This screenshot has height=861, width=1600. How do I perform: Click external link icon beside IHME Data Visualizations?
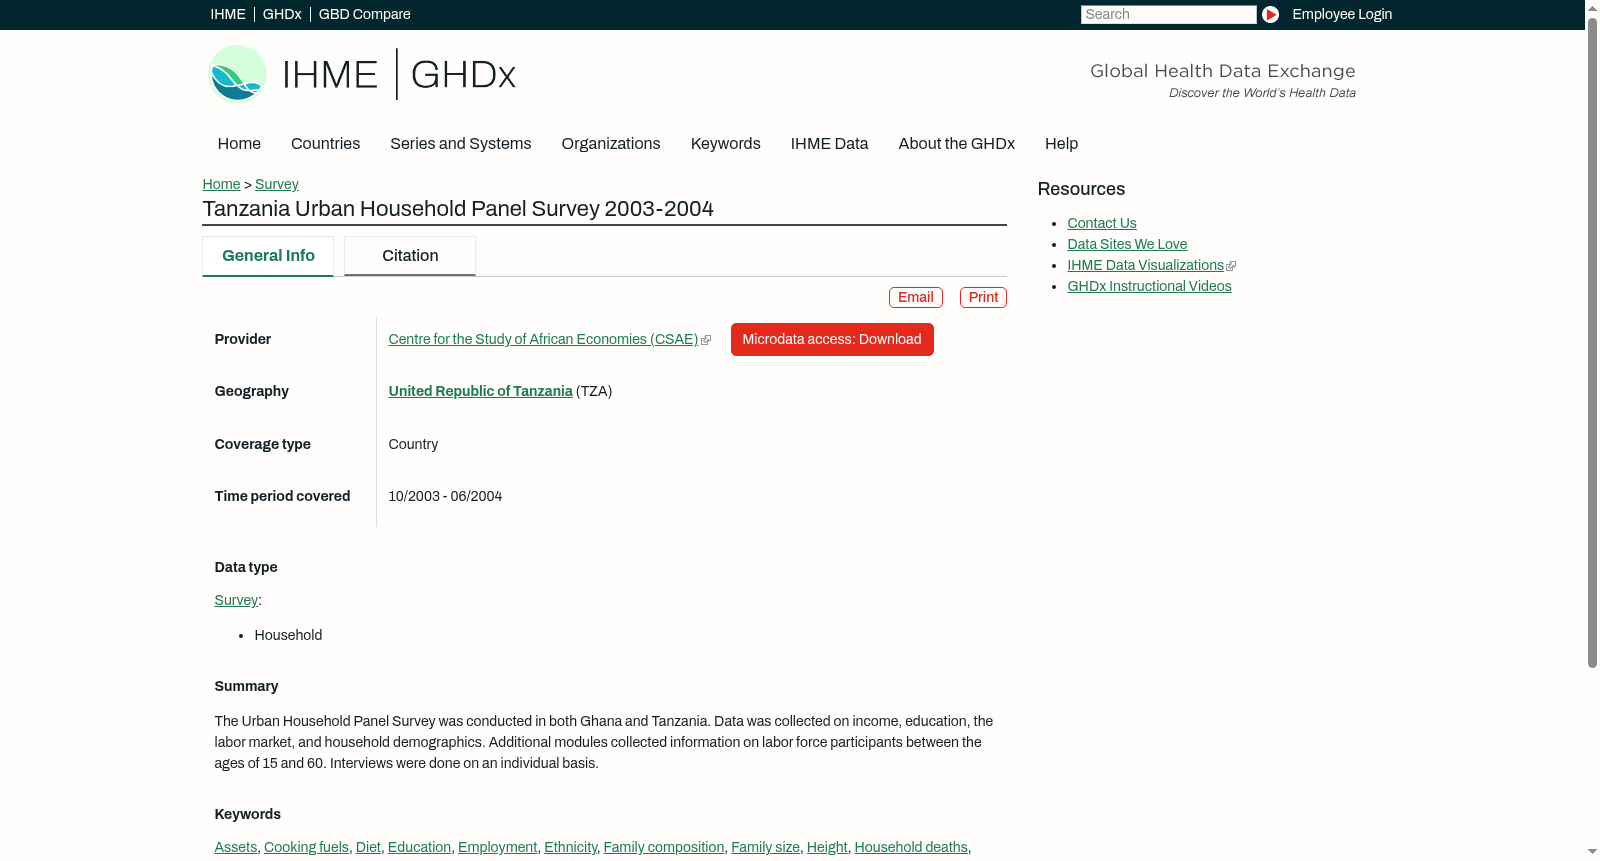click(x=1231, y=266)
